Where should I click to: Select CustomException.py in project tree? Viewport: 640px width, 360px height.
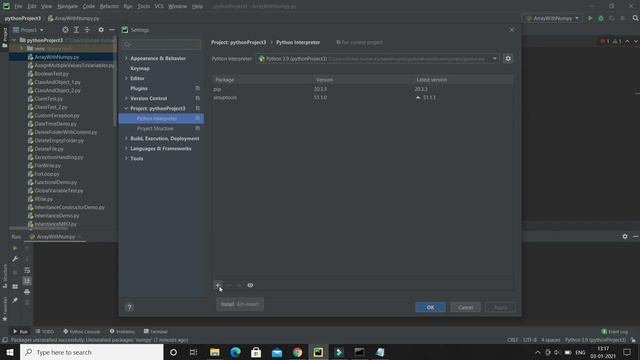(57, 116)
